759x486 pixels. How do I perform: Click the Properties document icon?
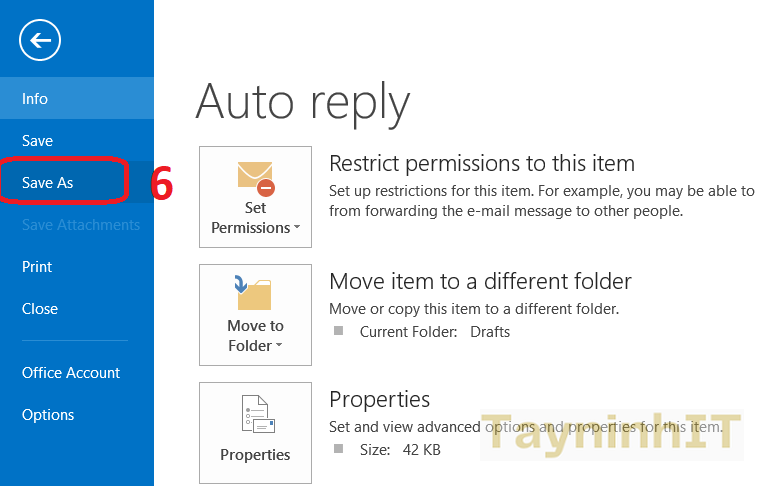tap(256, 414)
